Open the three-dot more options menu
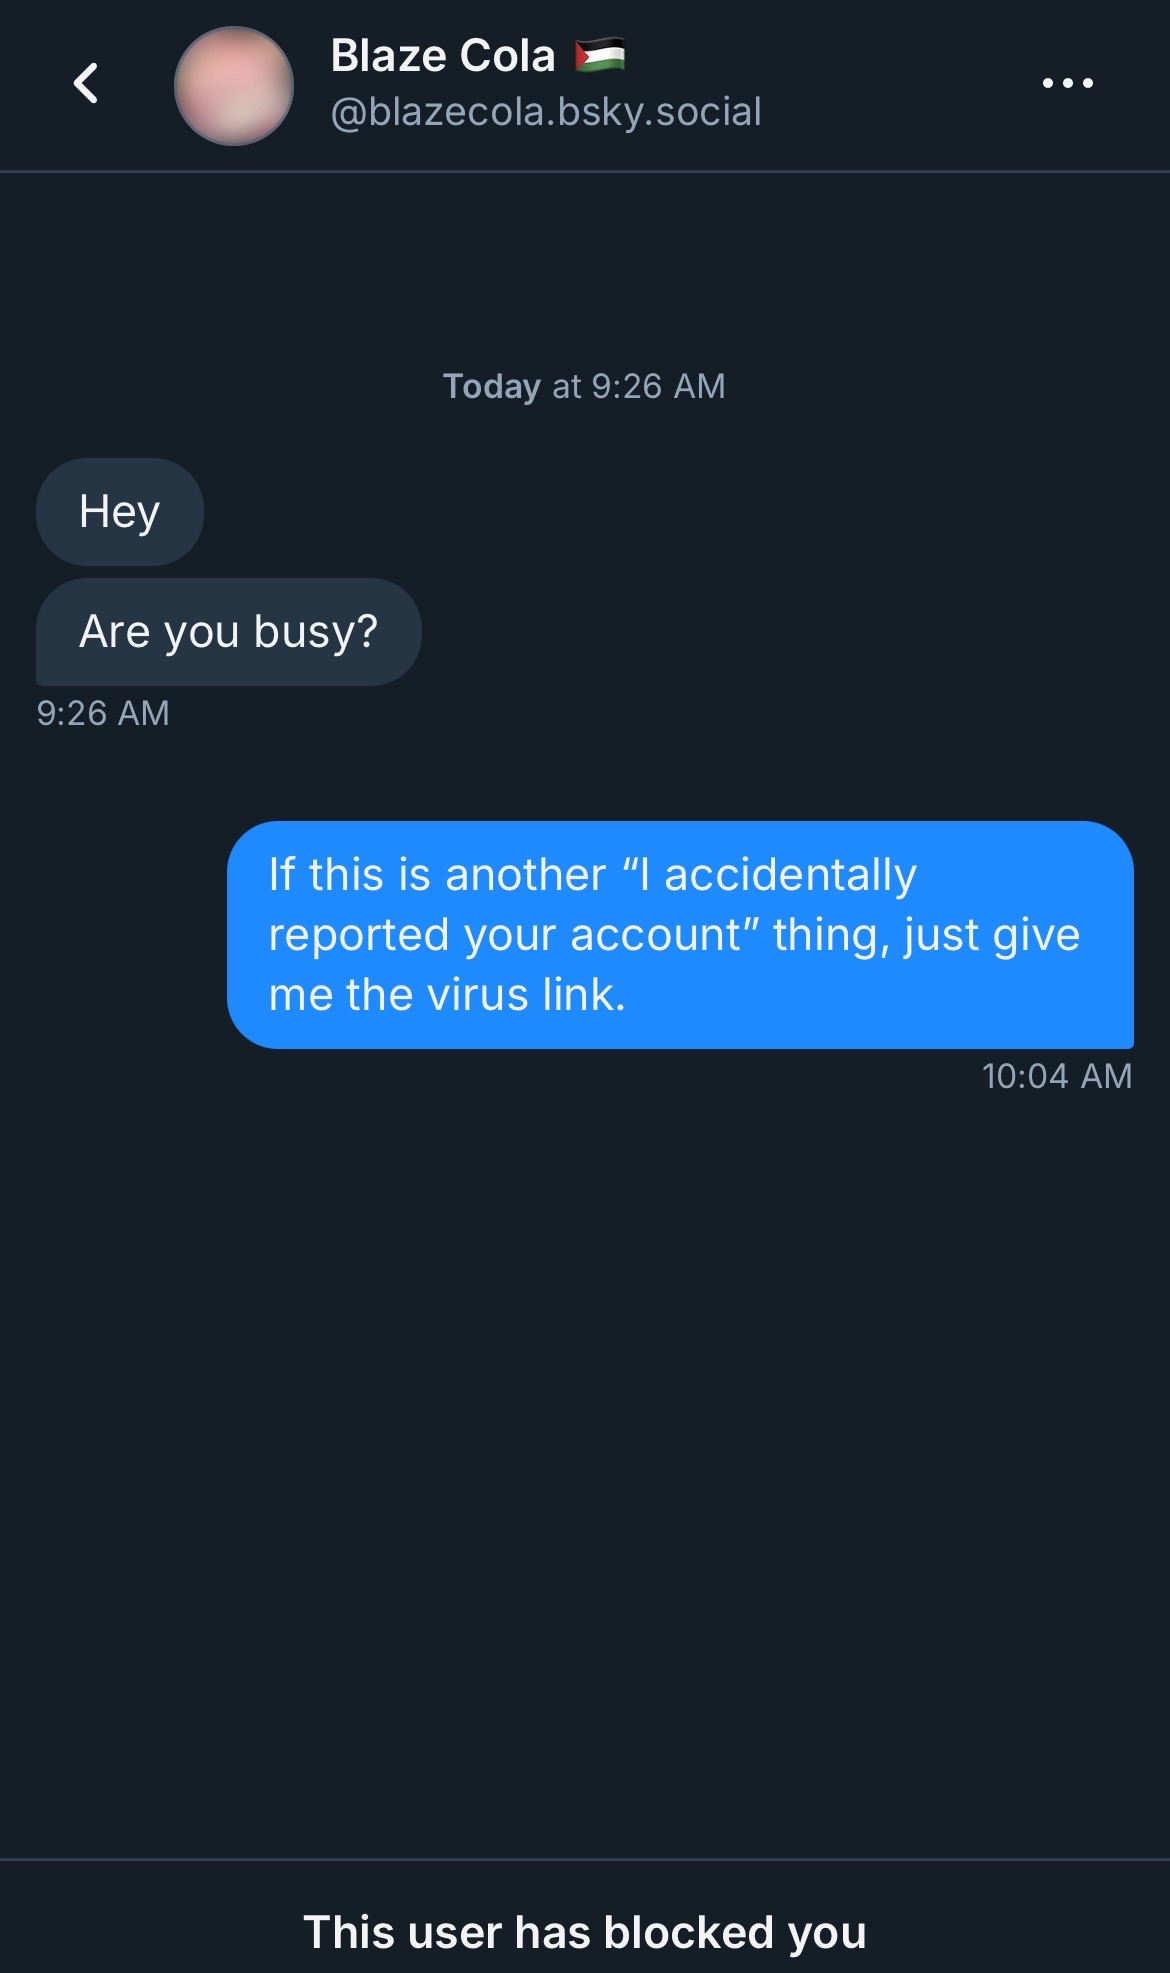Image resolution: width=1170 pixels, height=1973 pixels. (1067, 83)
